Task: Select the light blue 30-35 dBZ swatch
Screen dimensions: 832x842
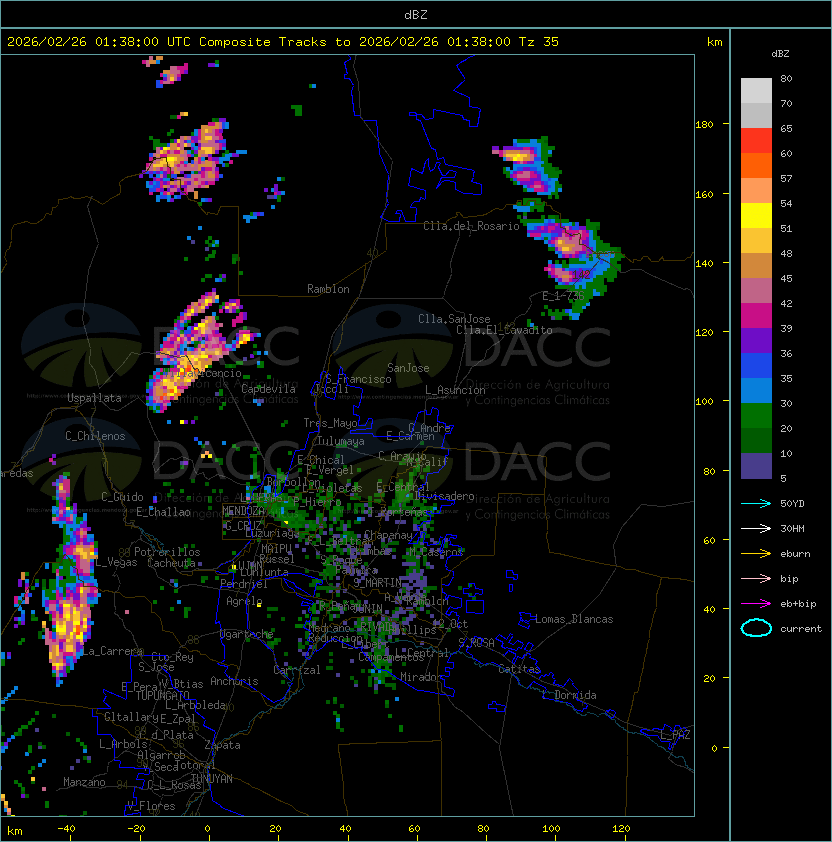Action: (756, 391)
